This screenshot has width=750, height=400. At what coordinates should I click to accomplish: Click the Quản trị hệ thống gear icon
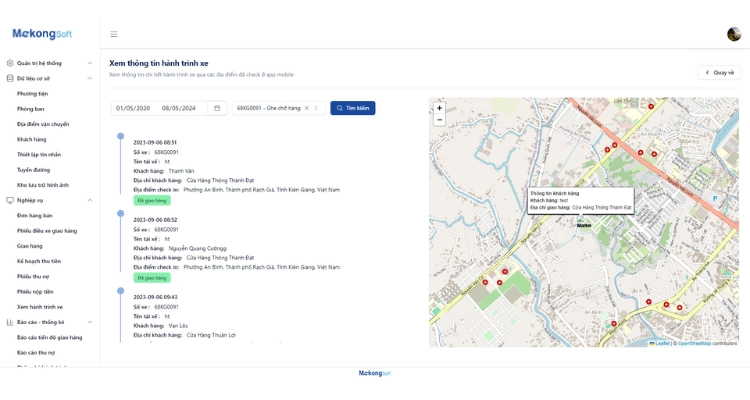click(x=10, y=63)
